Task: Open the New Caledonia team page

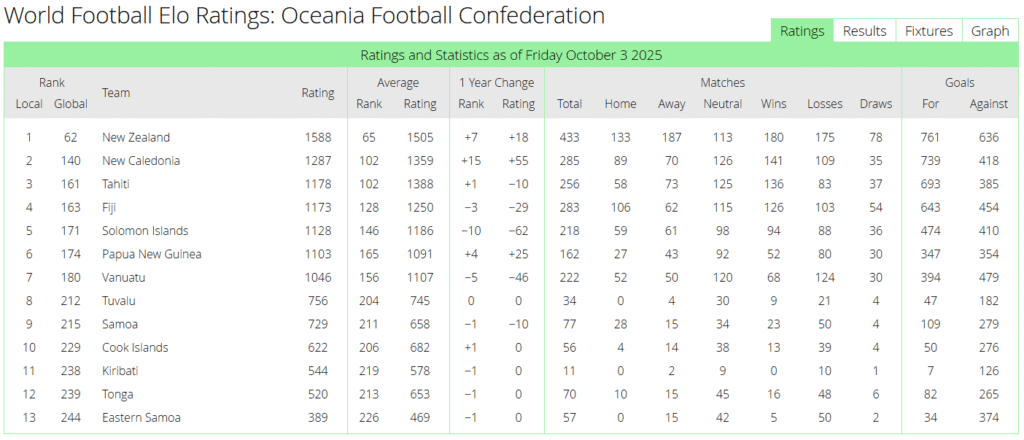Action: point(141,161)
